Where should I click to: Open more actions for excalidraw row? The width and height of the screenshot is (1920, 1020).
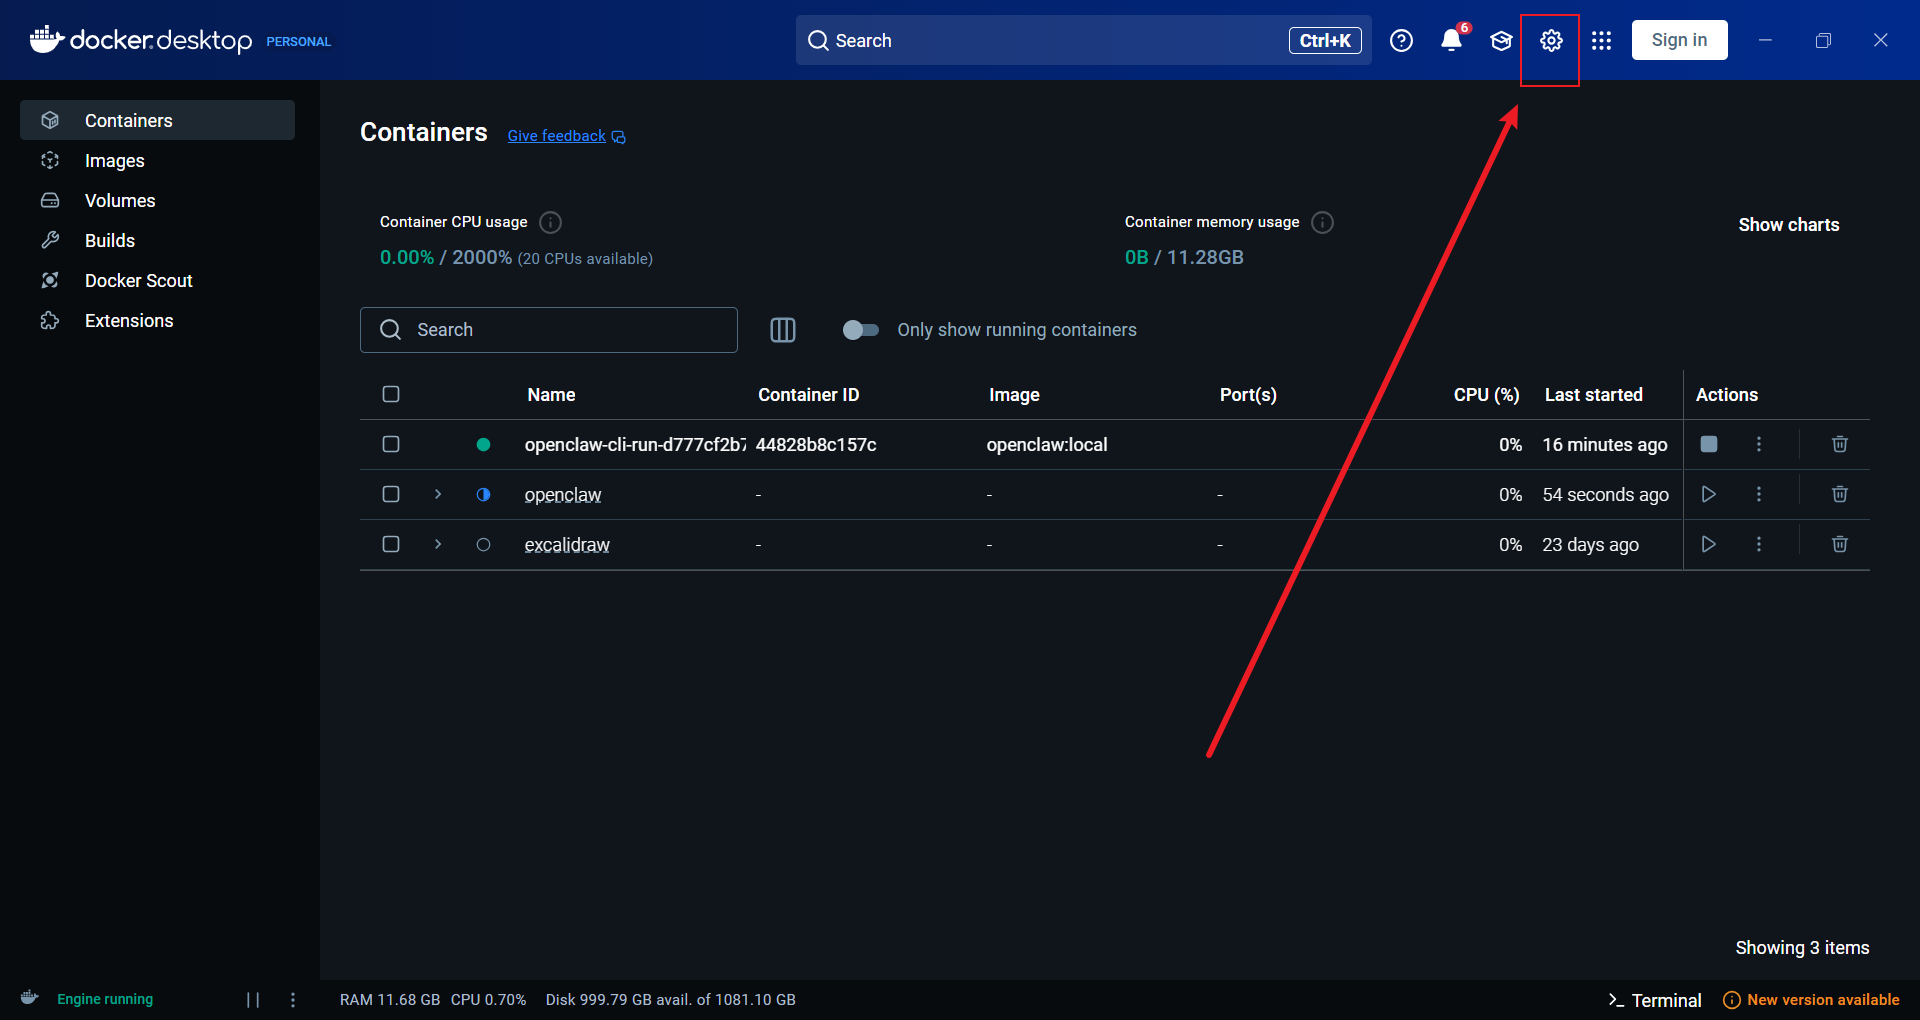(1759, 544)
